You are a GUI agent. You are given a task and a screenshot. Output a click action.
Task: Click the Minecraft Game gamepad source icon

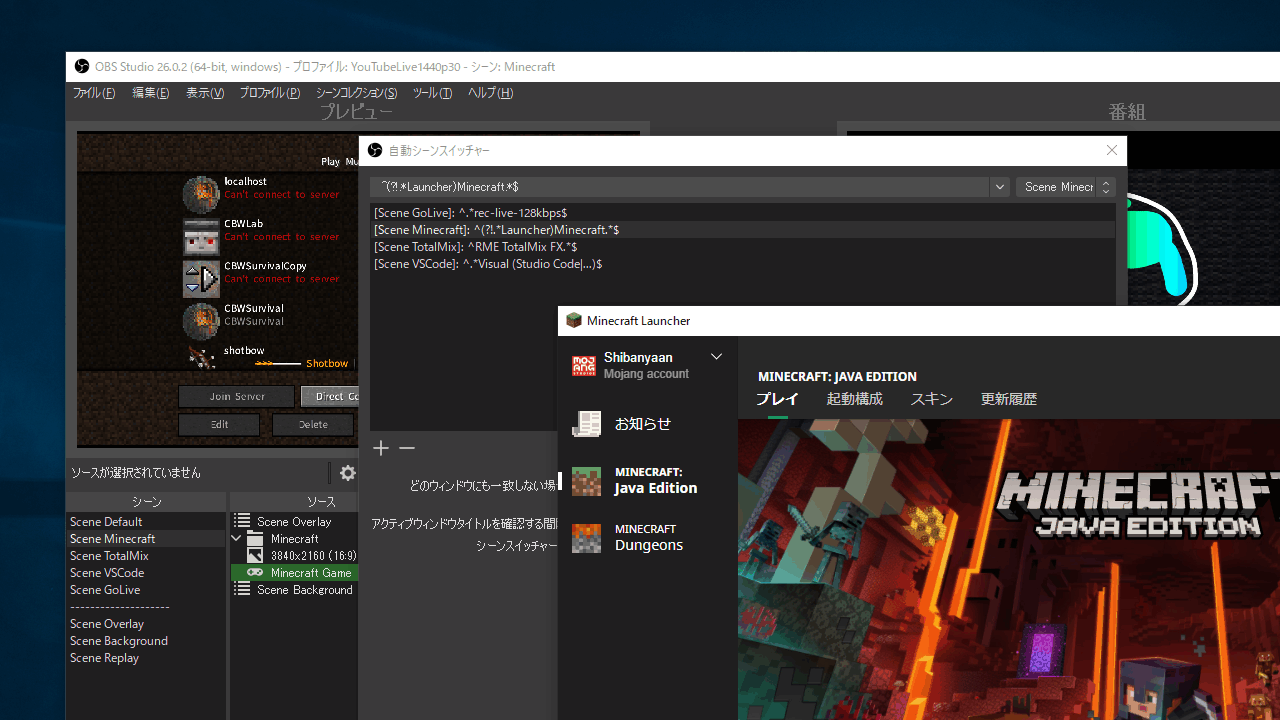pos(255,573)
